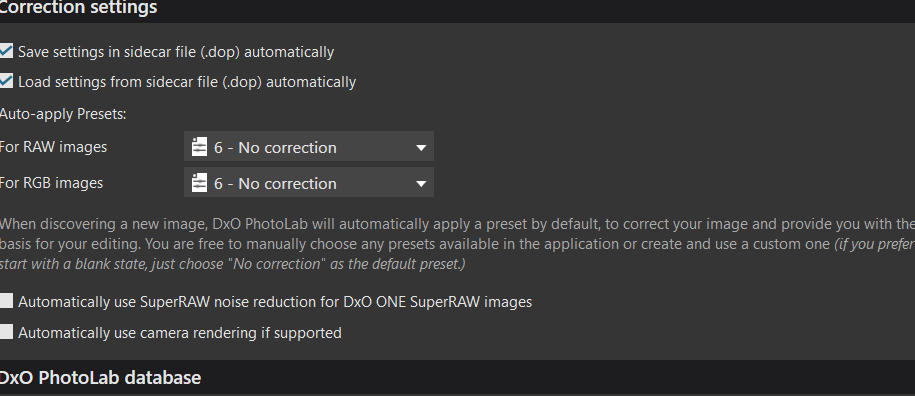Click the For RGB images label

tap(51, 183)
